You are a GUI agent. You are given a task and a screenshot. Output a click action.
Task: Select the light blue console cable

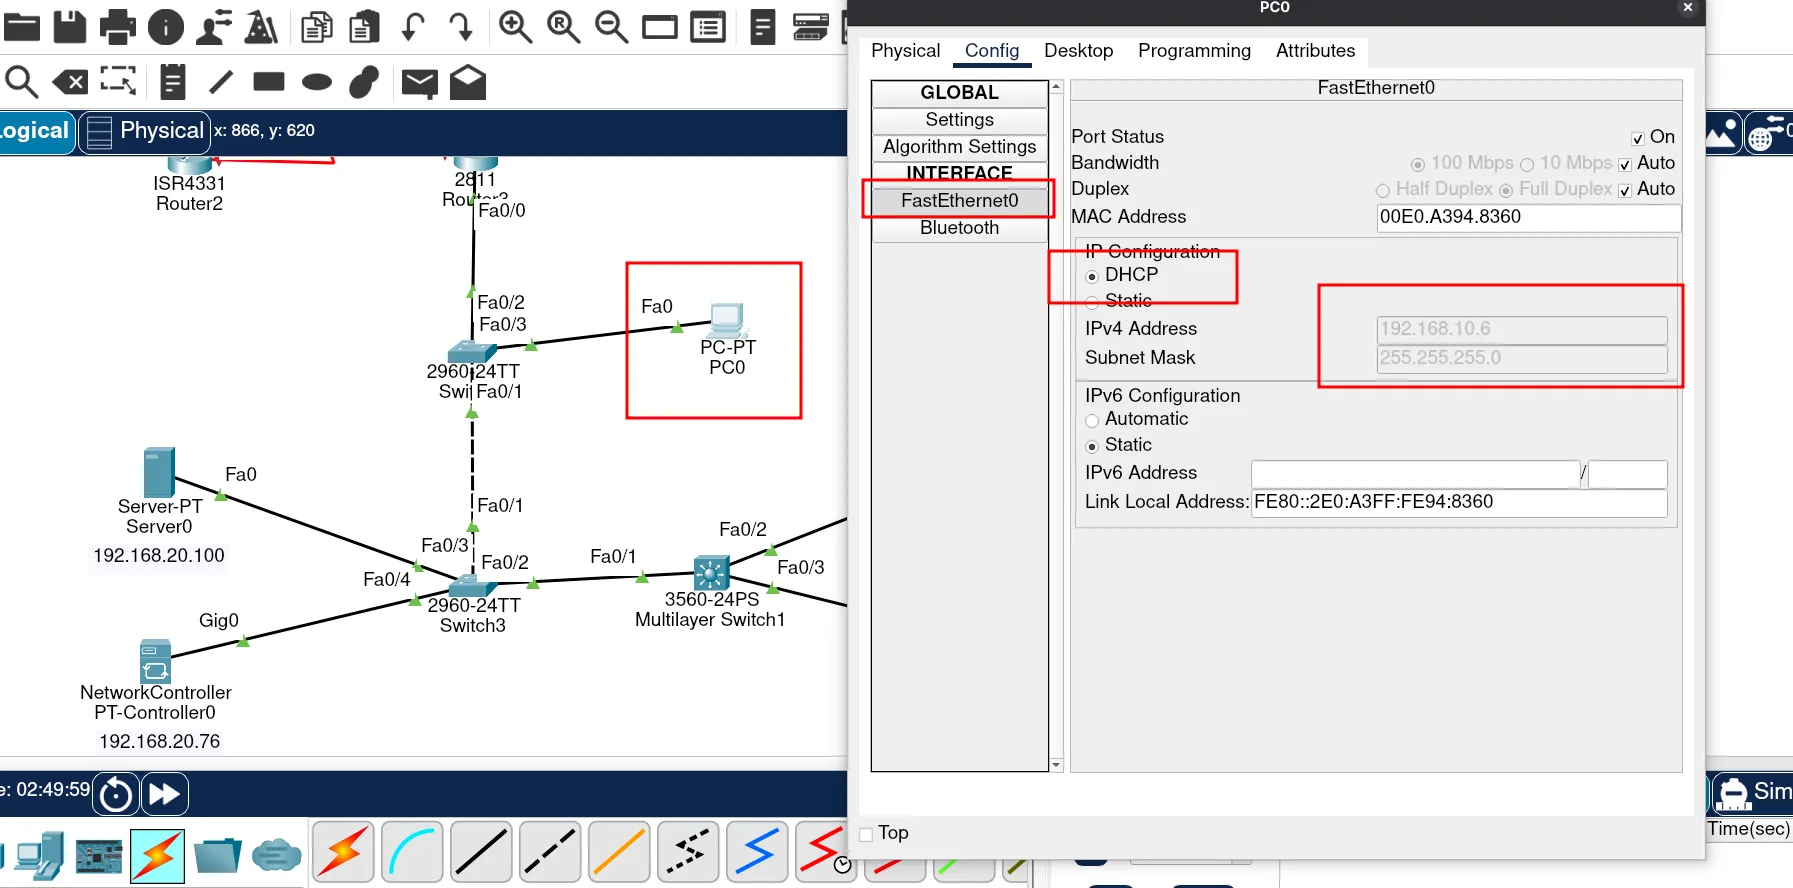pos(412,852)
